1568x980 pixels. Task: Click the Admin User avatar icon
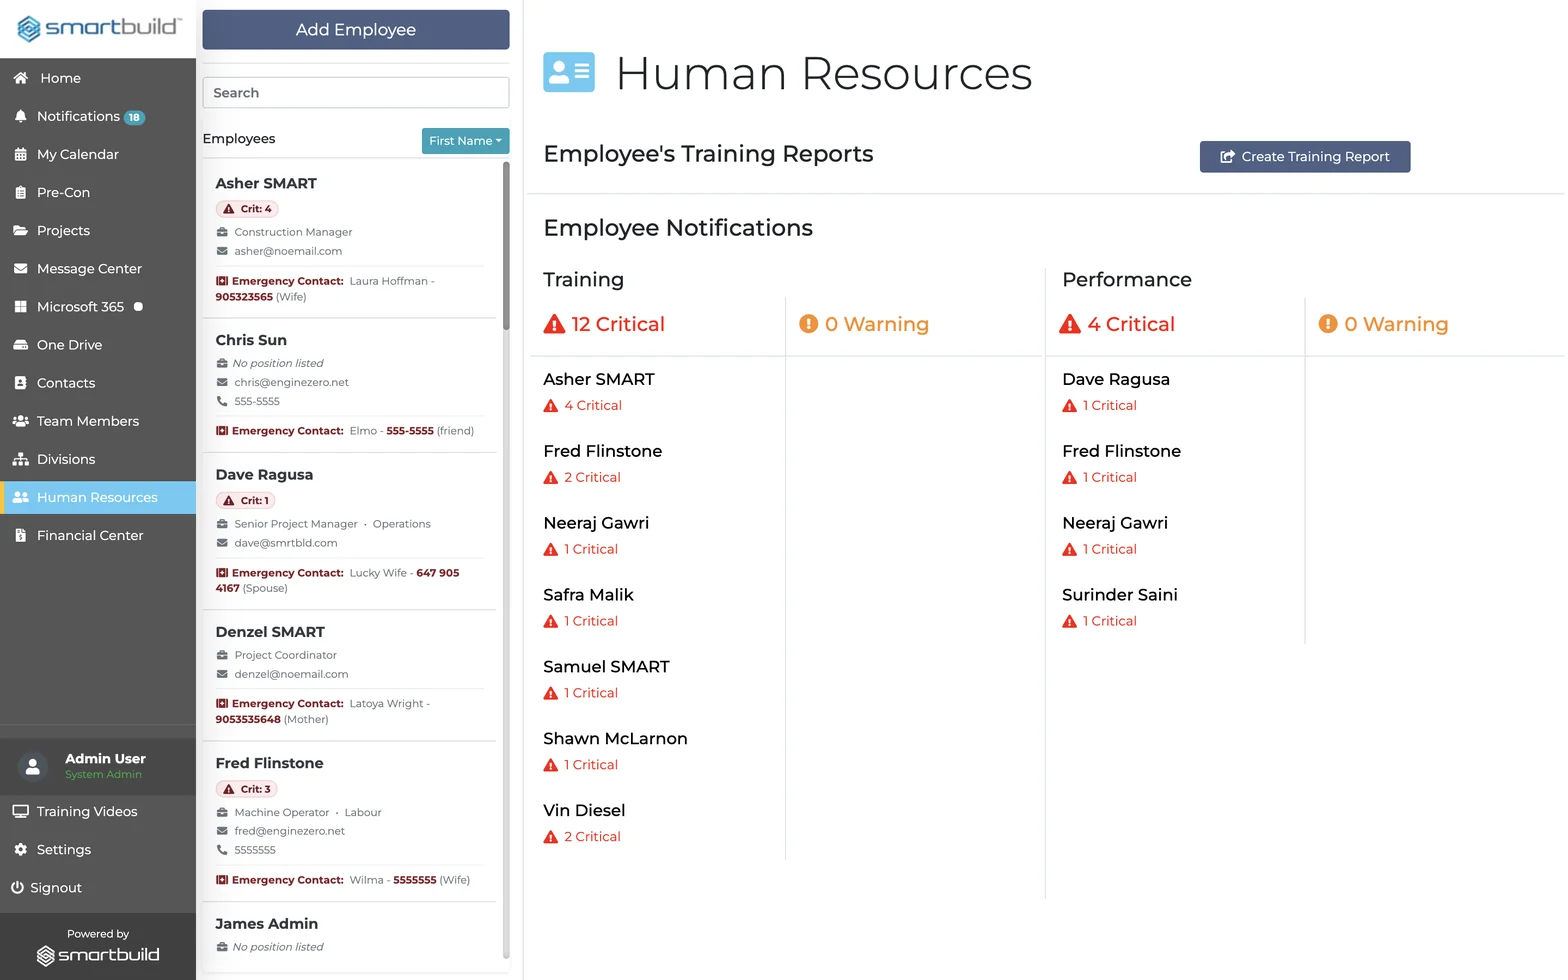point(33,766)
